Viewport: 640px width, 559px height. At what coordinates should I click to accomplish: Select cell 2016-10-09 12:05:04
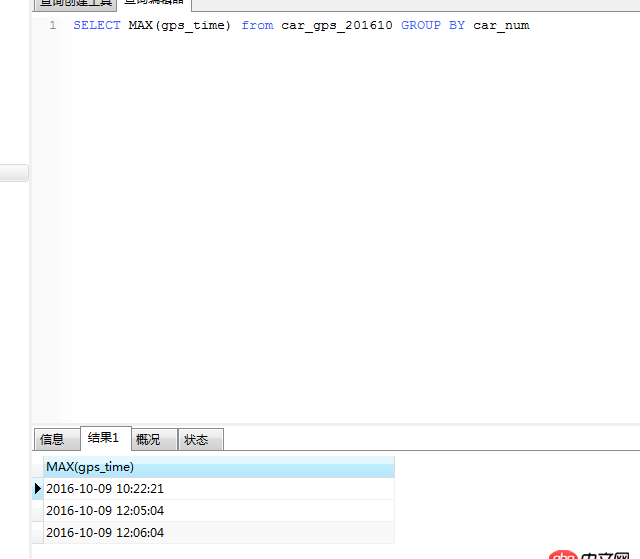219,510
